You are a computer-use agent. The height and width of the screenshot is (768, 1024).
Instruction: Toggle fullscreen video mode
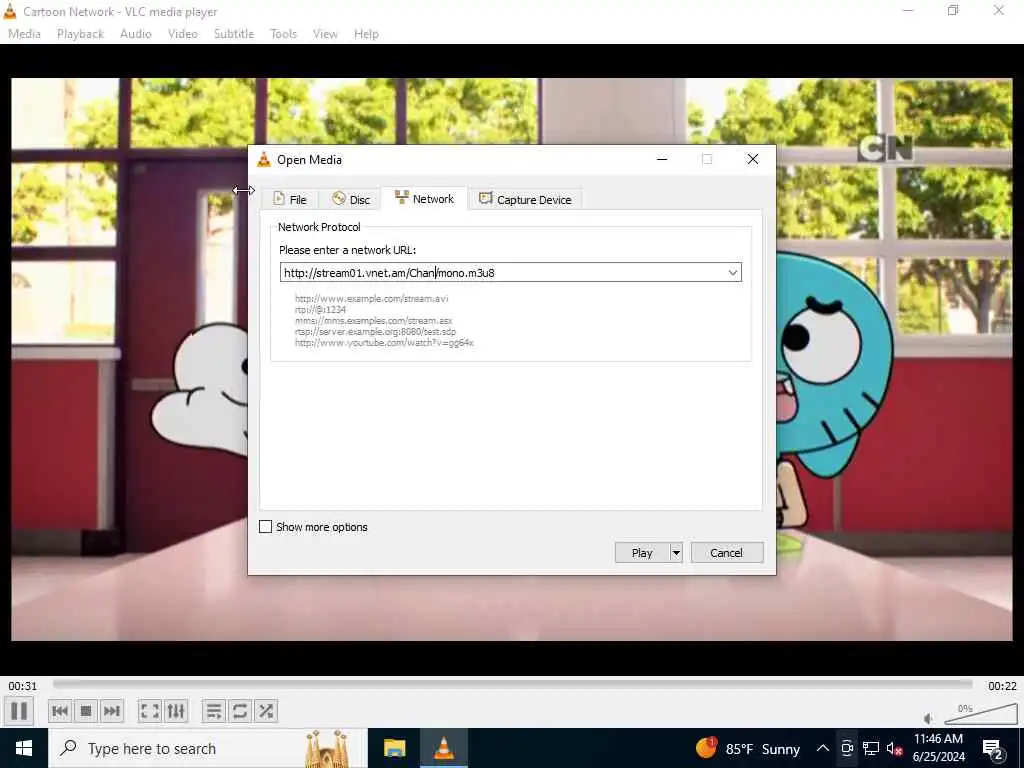point(150,711)
